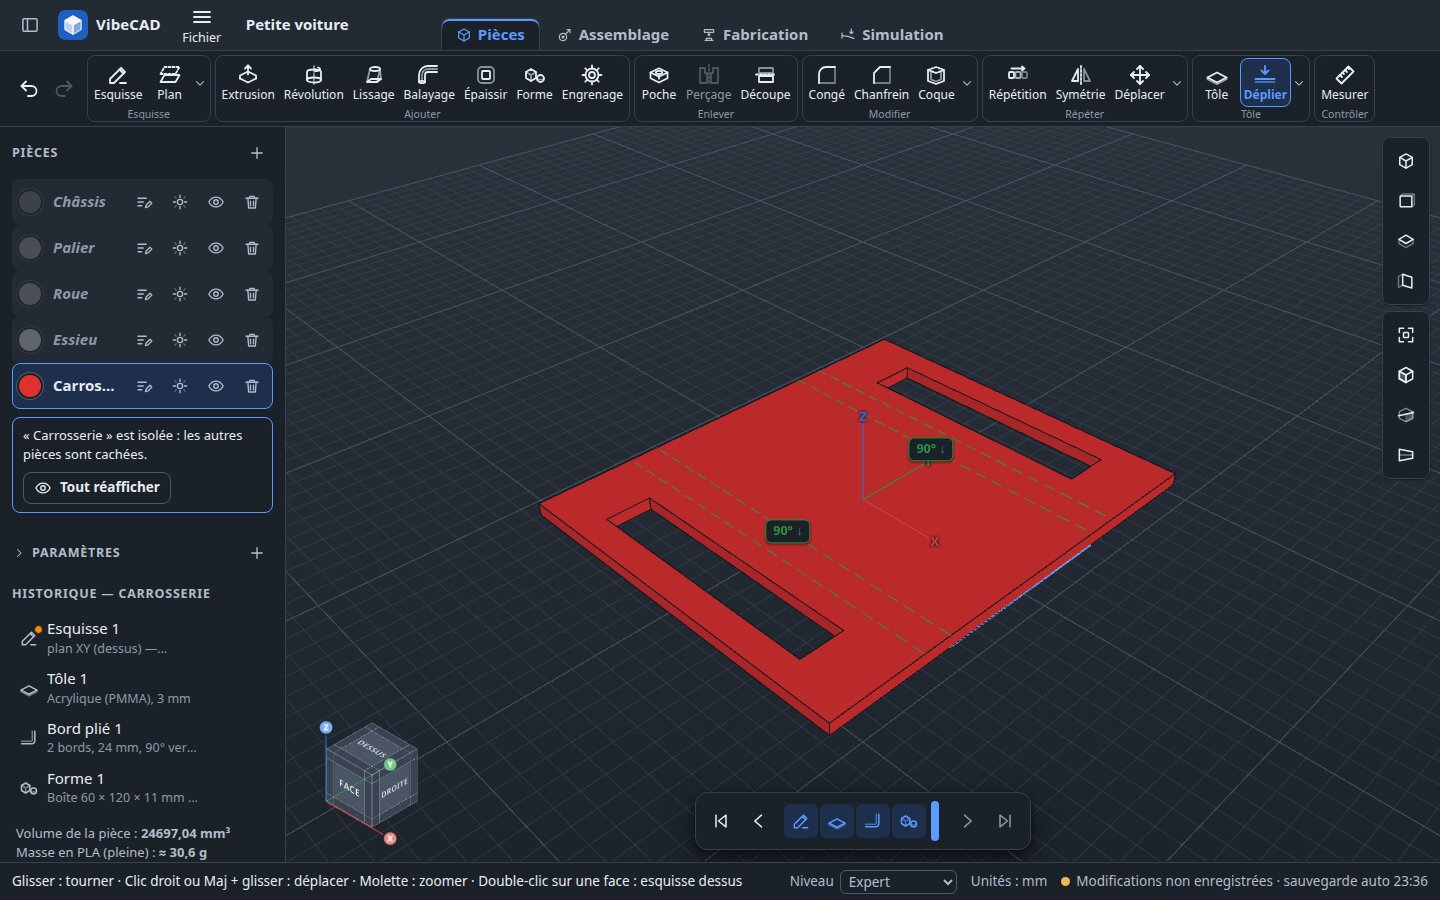Select the Coque shell tool
This screenshot has width=1440, height=900.
[x=936, y=83]
